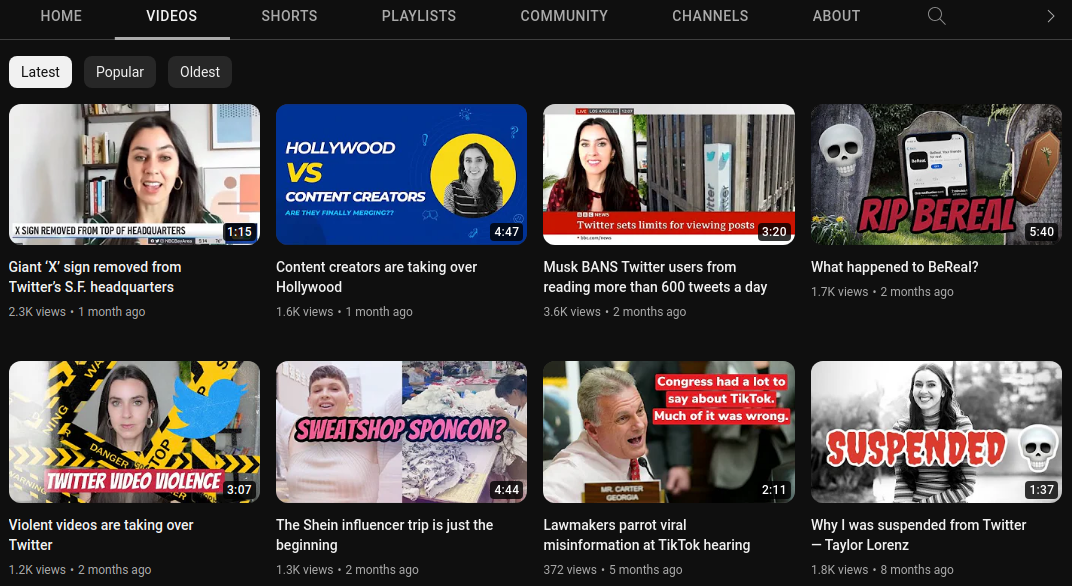The height and width of the screenshot is (586, 1072).
Task: Open "Musk BANS Twitter users" video title
Action: click(x=655, y=277)
